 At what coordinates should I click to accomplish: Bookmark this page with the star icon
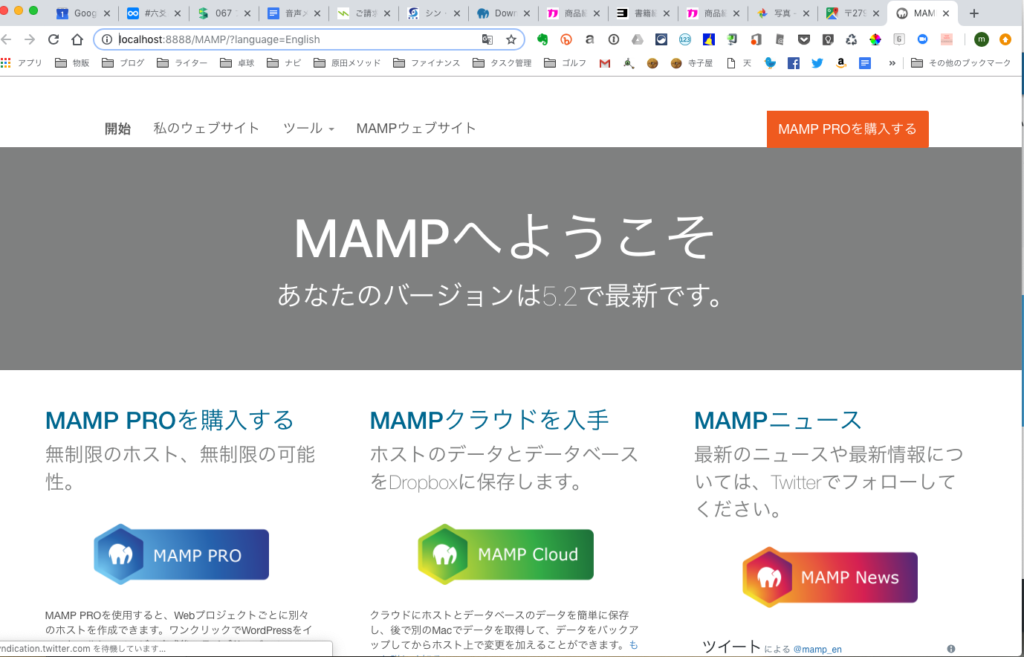coord(511,39)
